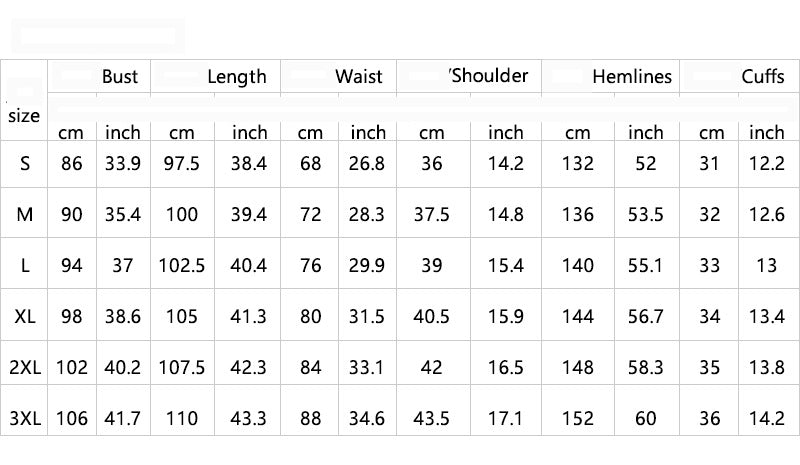The image size is (800, 465).
Task: Select the 3XL size row label
Action: pyautogui.click(x=25, y=419)
